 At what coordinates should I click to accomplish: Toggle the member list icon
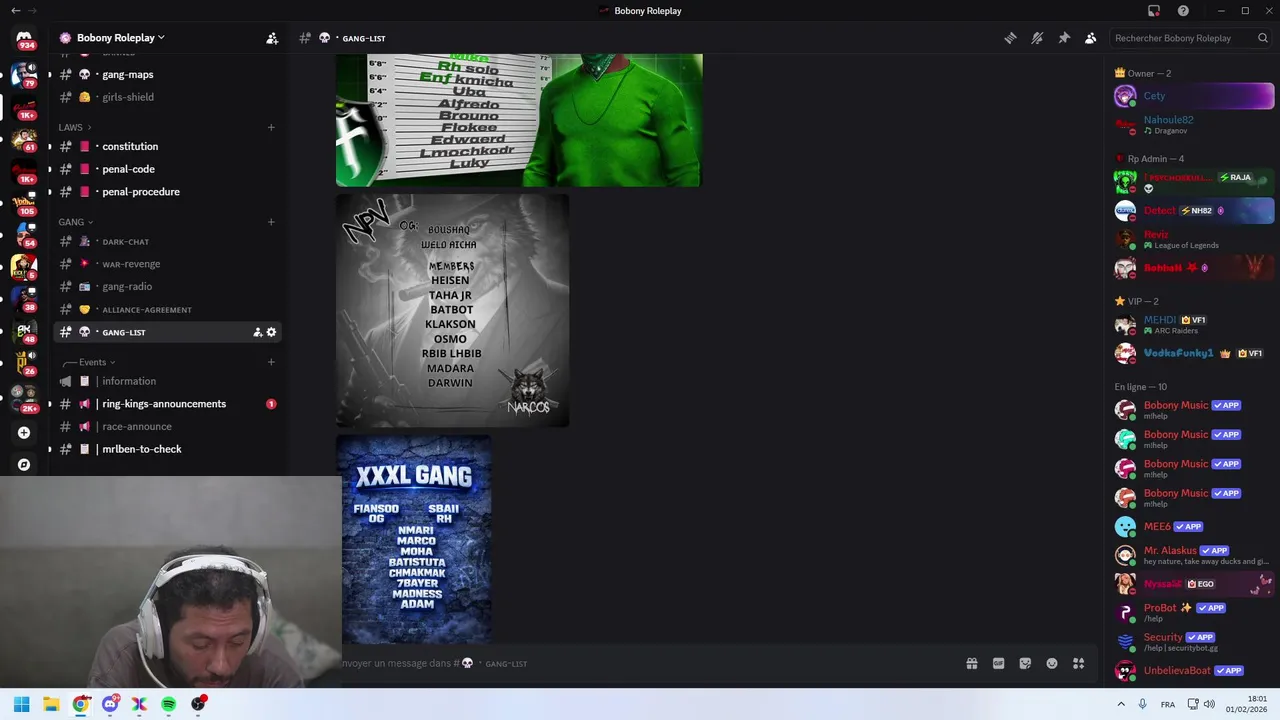click(1091, 38)
